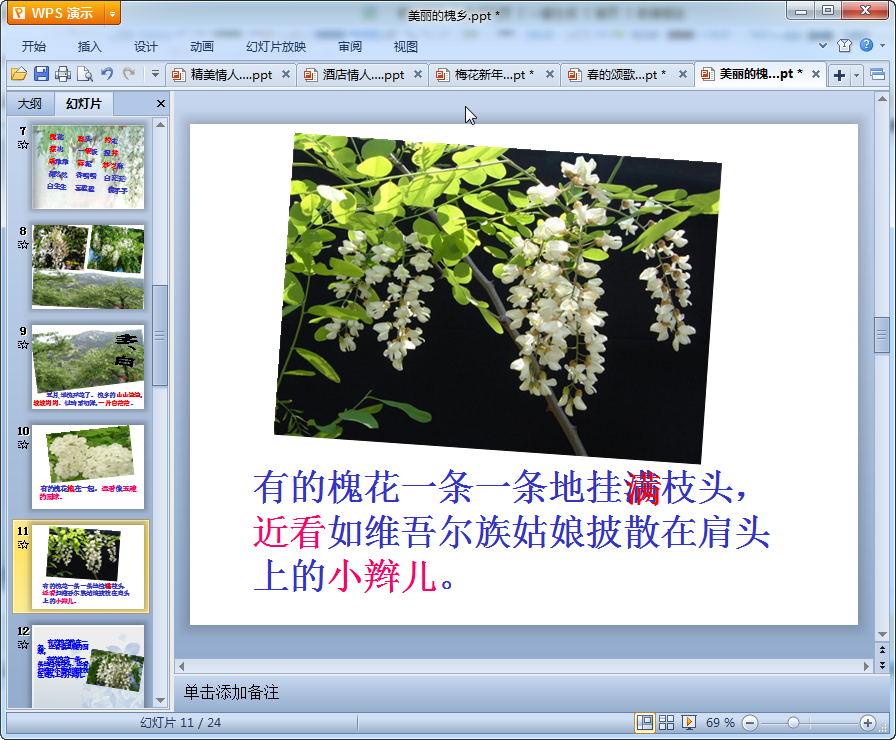Select slide 12 thumbnail

point(88,666)
